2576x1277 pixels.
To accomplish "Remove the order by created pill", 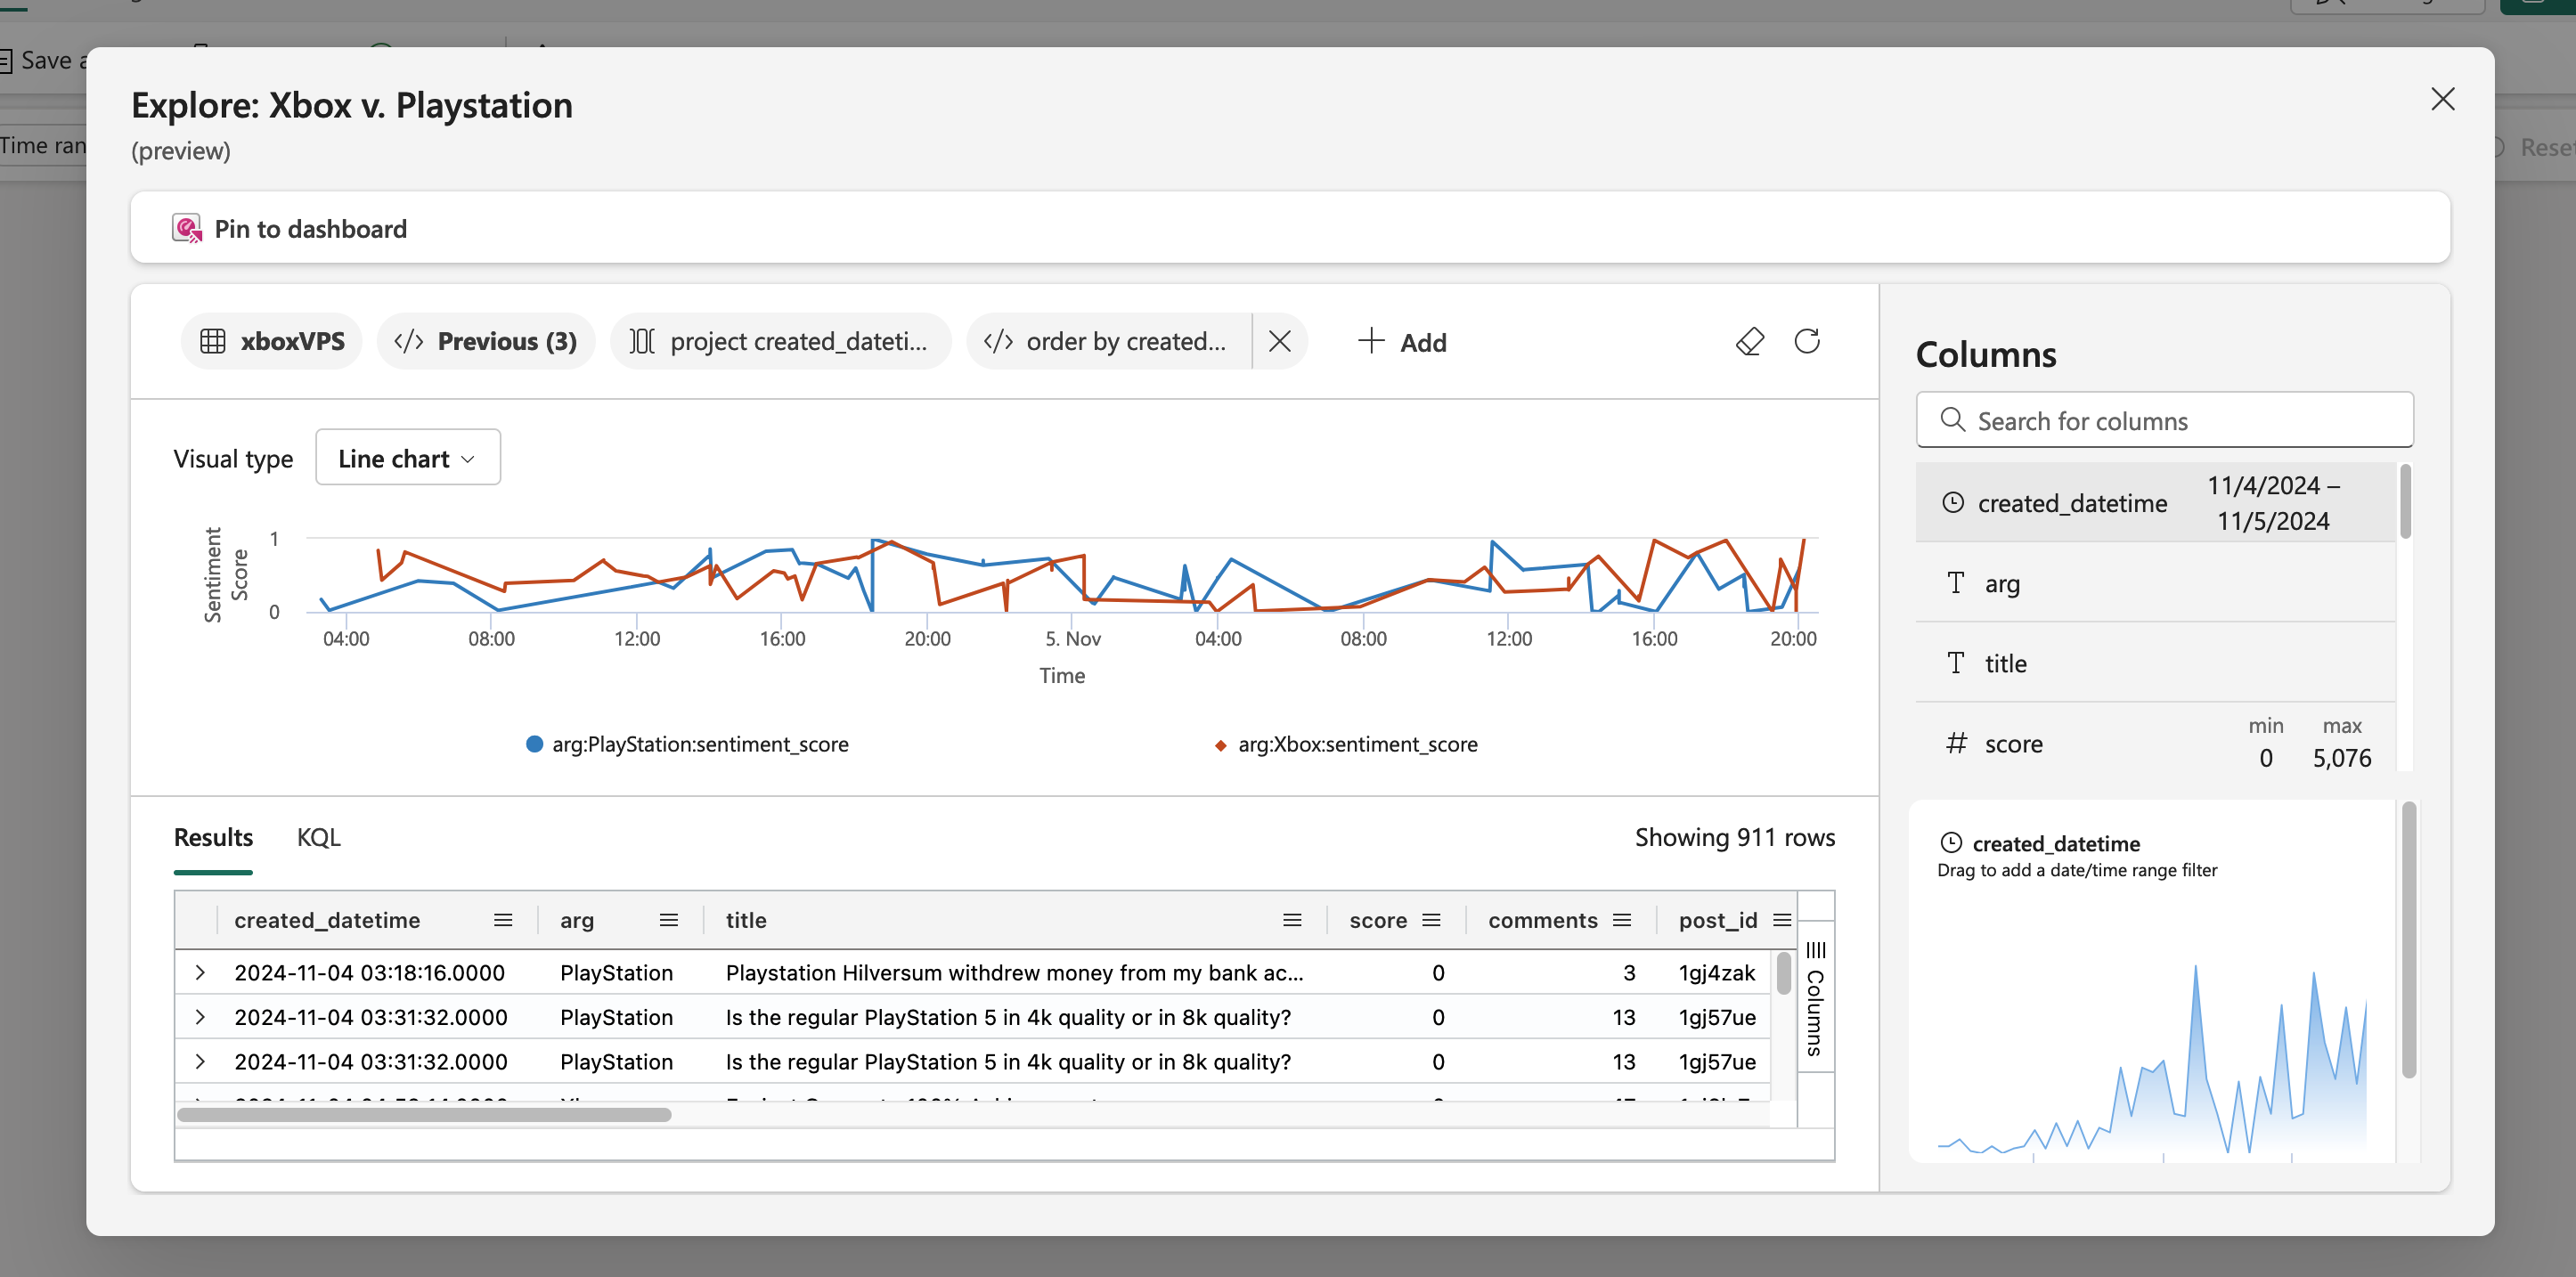I will click(x=1279, y=342).
